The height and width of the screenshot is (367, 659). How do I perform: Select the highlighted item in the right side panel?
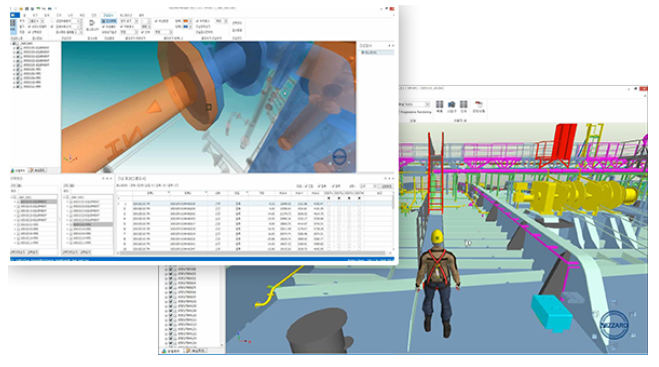(x=377, y=53)
